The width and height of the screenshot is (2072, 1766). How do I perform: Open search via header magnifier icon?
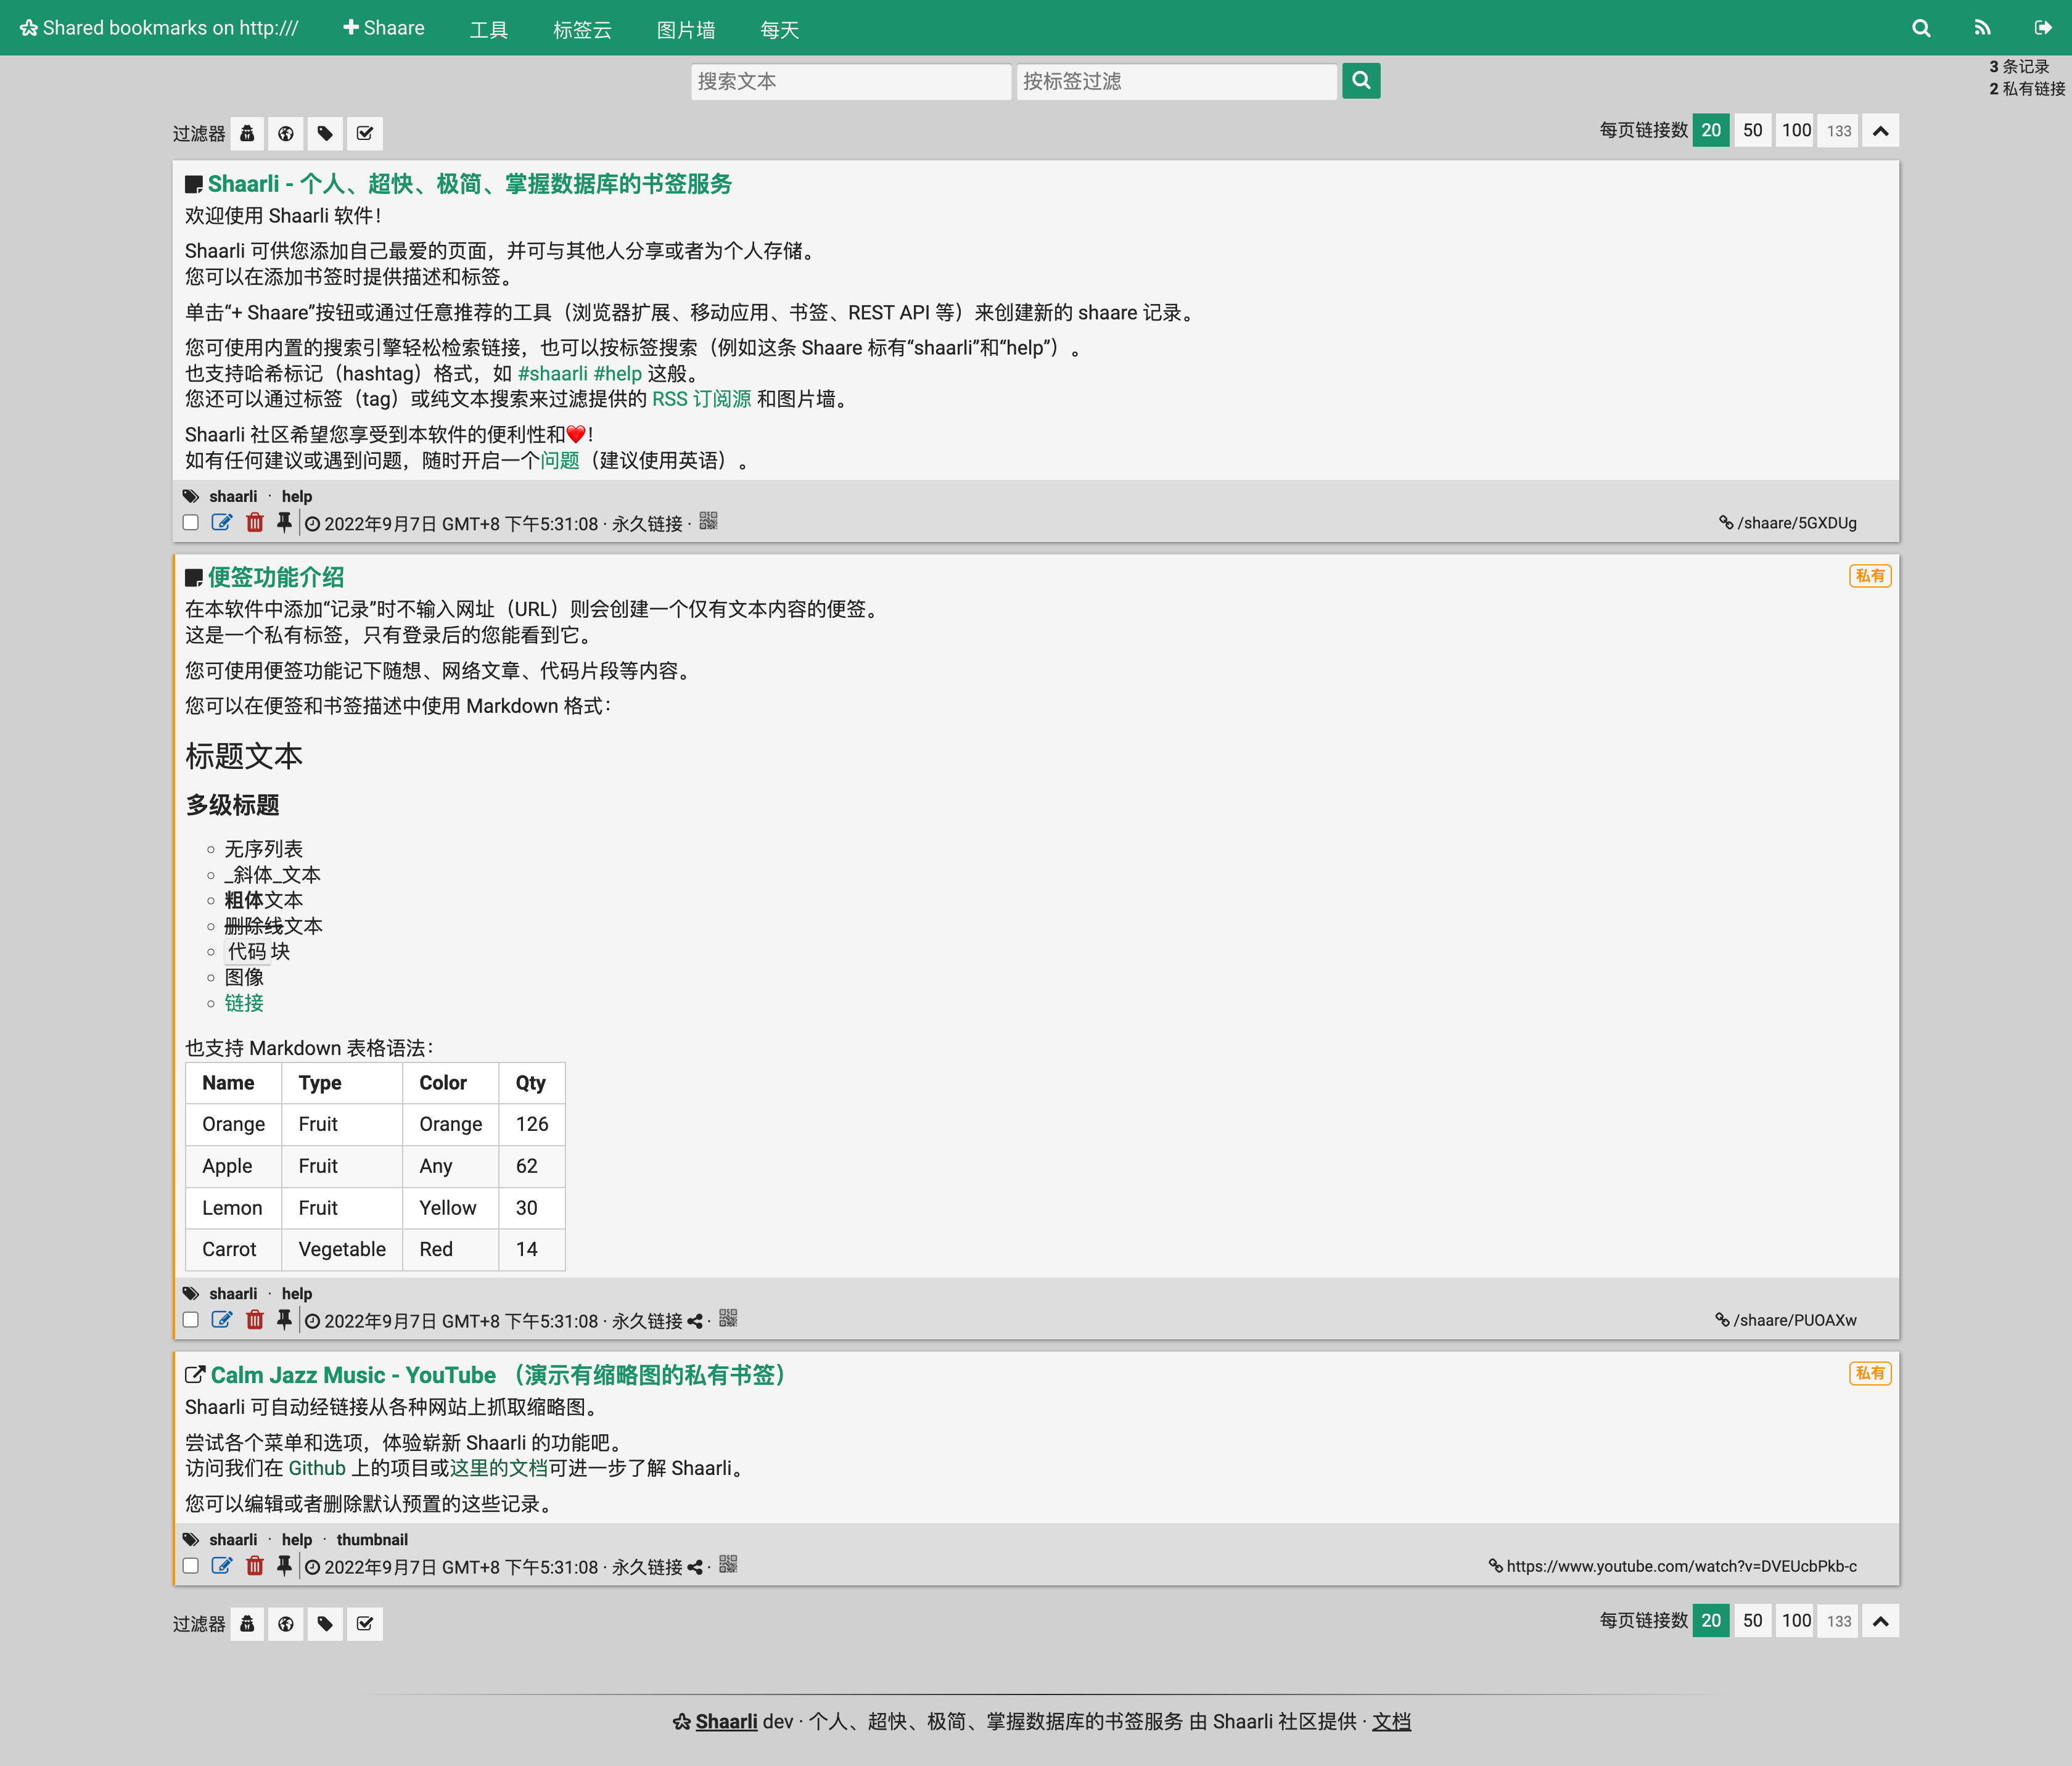click(1920, 28)
